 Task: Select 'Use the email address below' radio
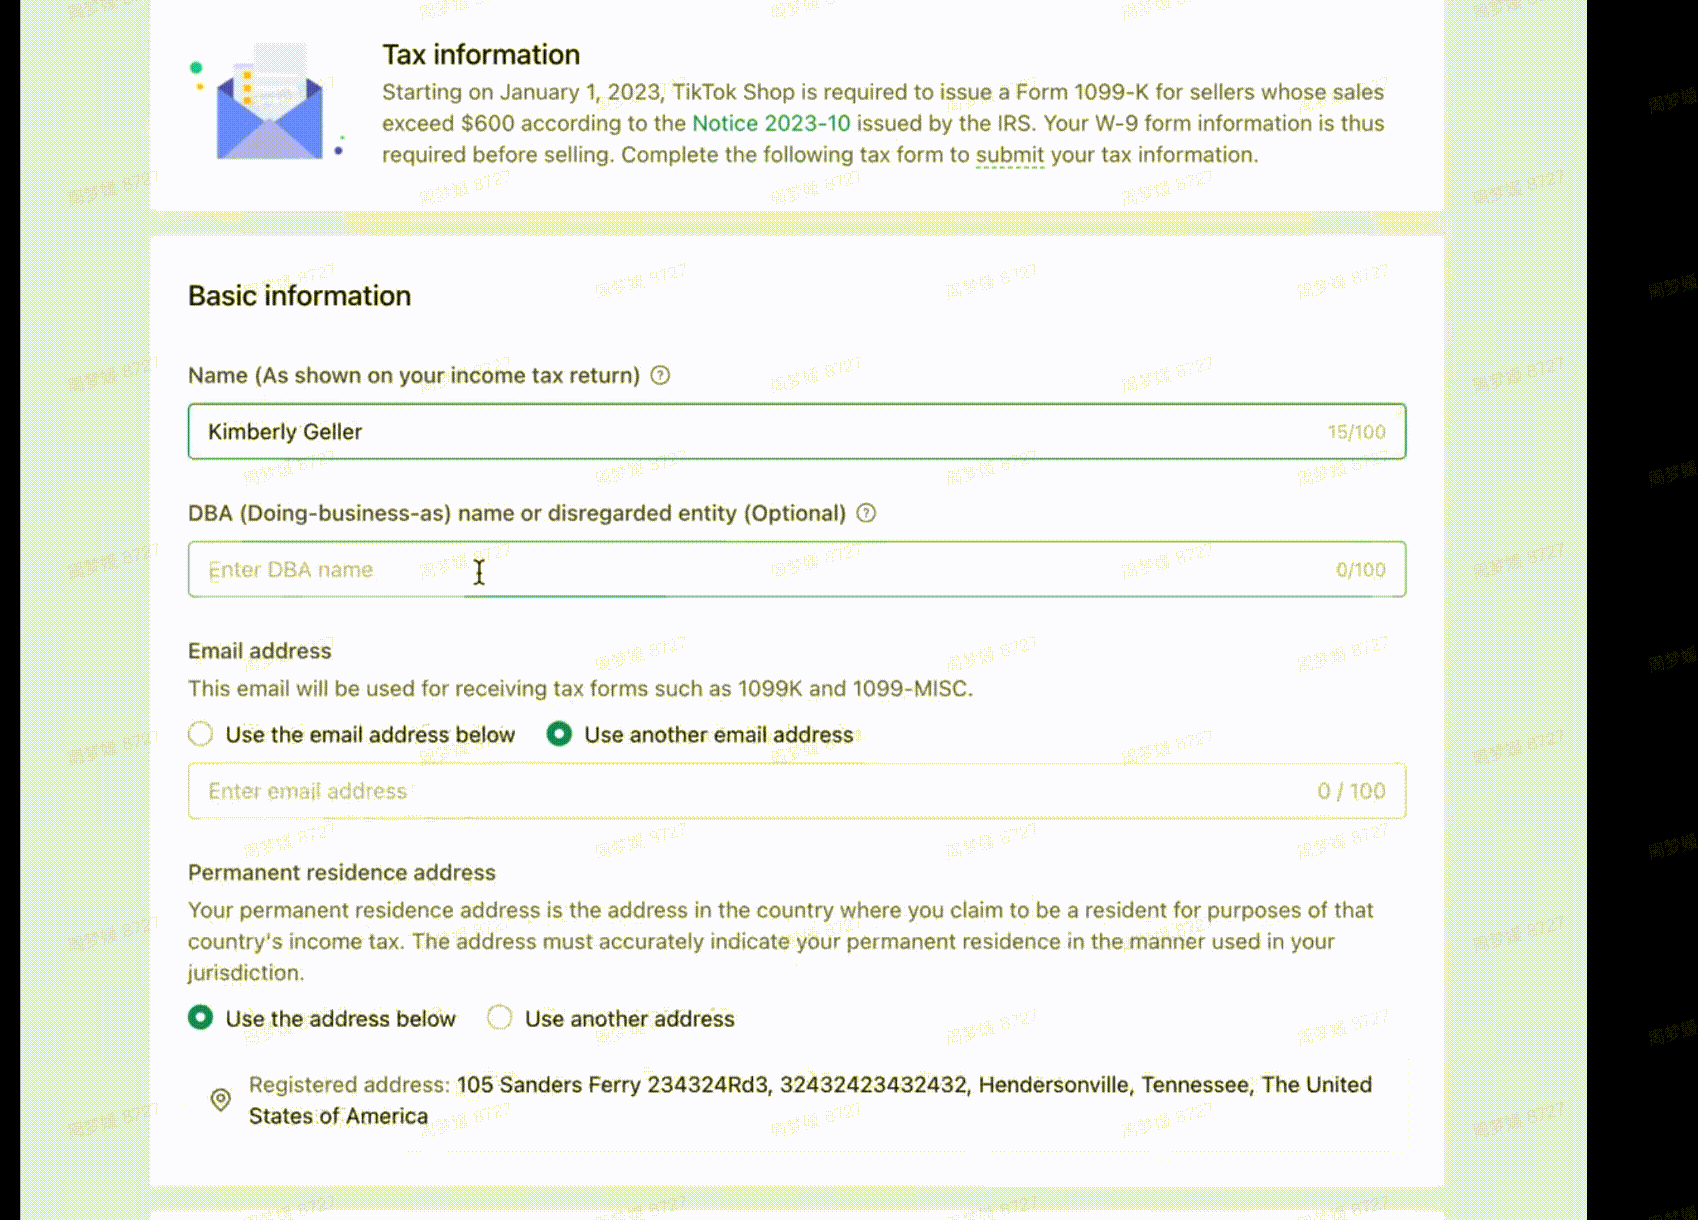pyautogui.click(x=200, y=734)
